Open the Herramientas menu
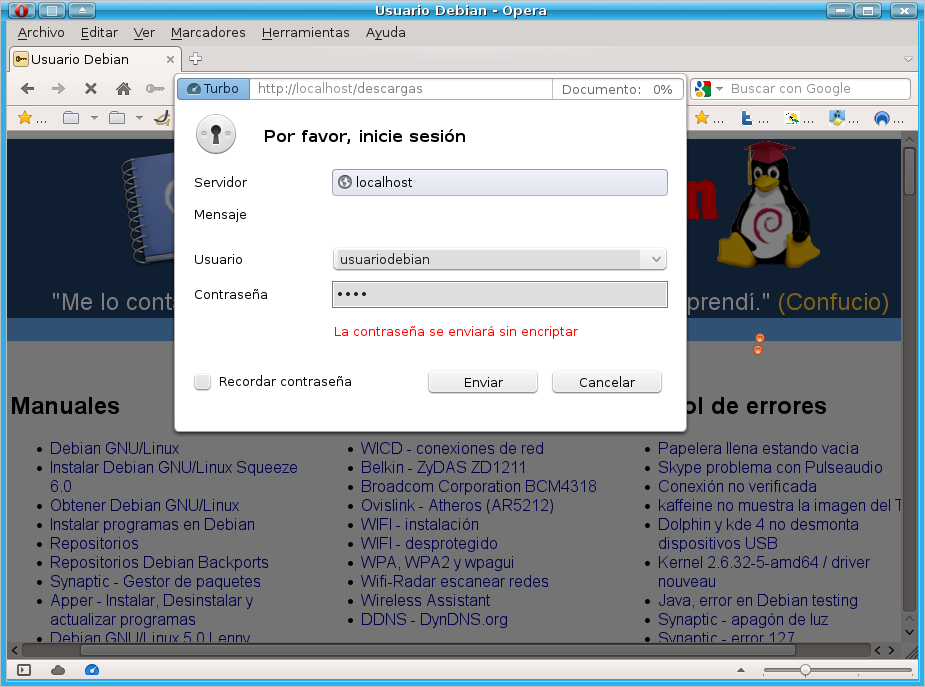Image resolution: width=925 pixels, height=687 pixels. [x=306, y=32]
